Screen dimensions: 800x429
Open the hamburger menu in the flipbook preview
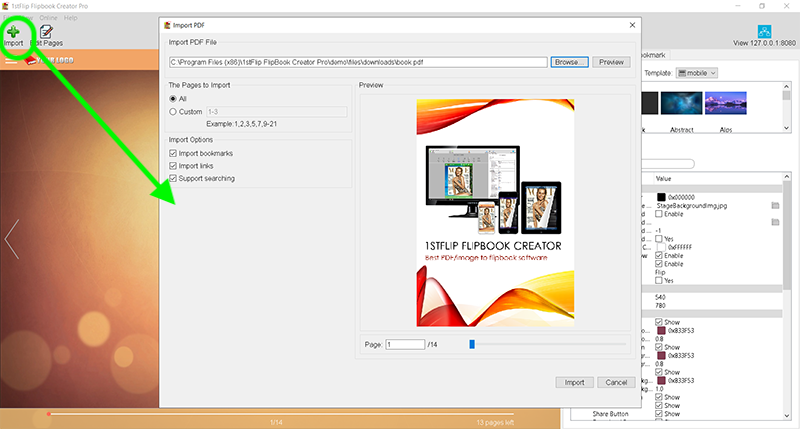click(x=11, y=61)
